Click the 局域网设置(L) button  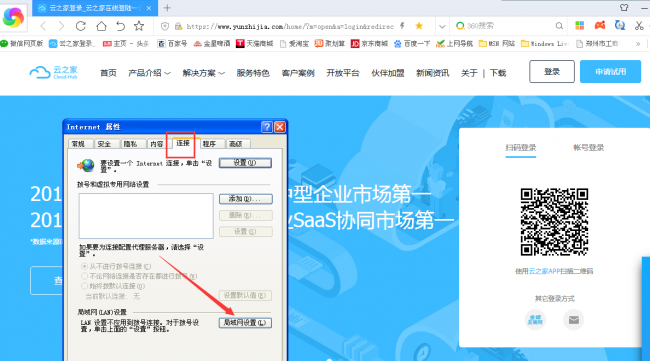pyautogui.click(x=245, y=323)
